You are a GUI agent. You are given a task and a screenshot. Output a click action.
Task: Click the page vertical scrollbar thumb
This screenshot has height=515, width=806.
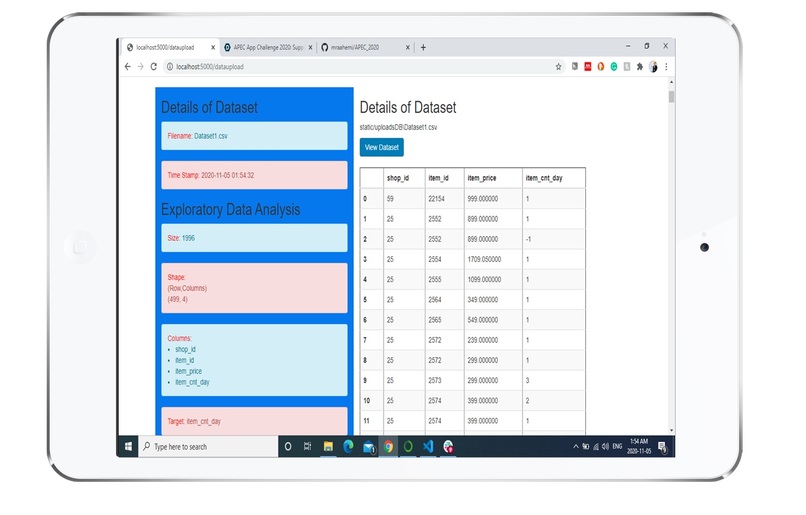[x=671, y=97]
